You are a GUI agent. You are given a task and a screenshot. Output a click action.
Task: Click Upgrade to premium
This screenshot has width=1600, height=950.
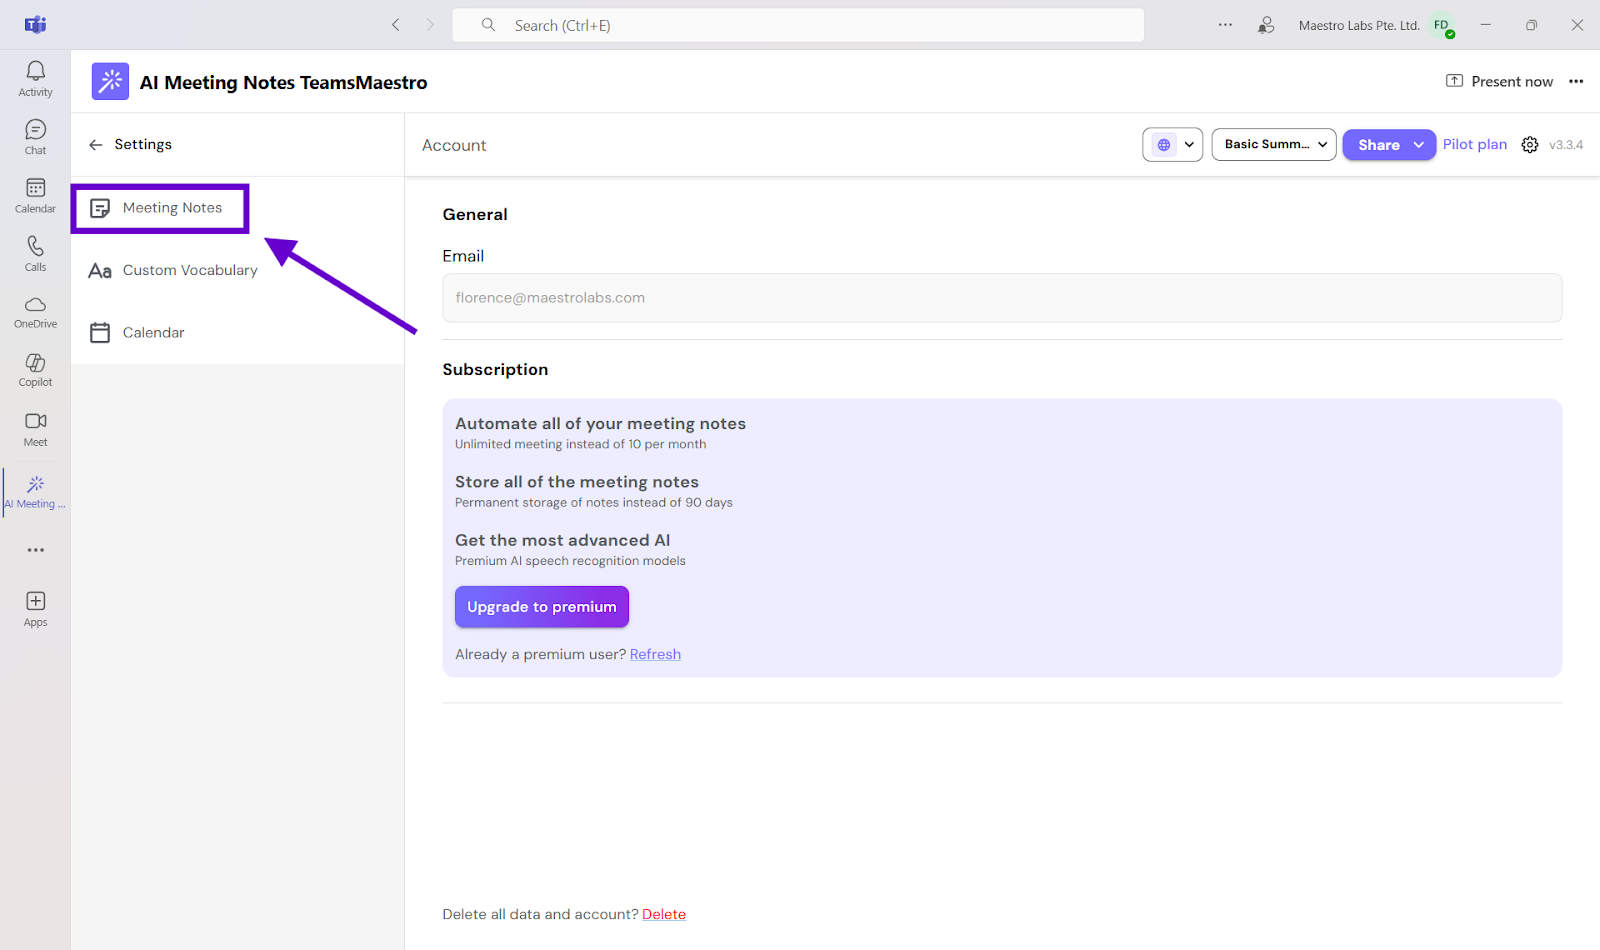(x=542, y=607)
